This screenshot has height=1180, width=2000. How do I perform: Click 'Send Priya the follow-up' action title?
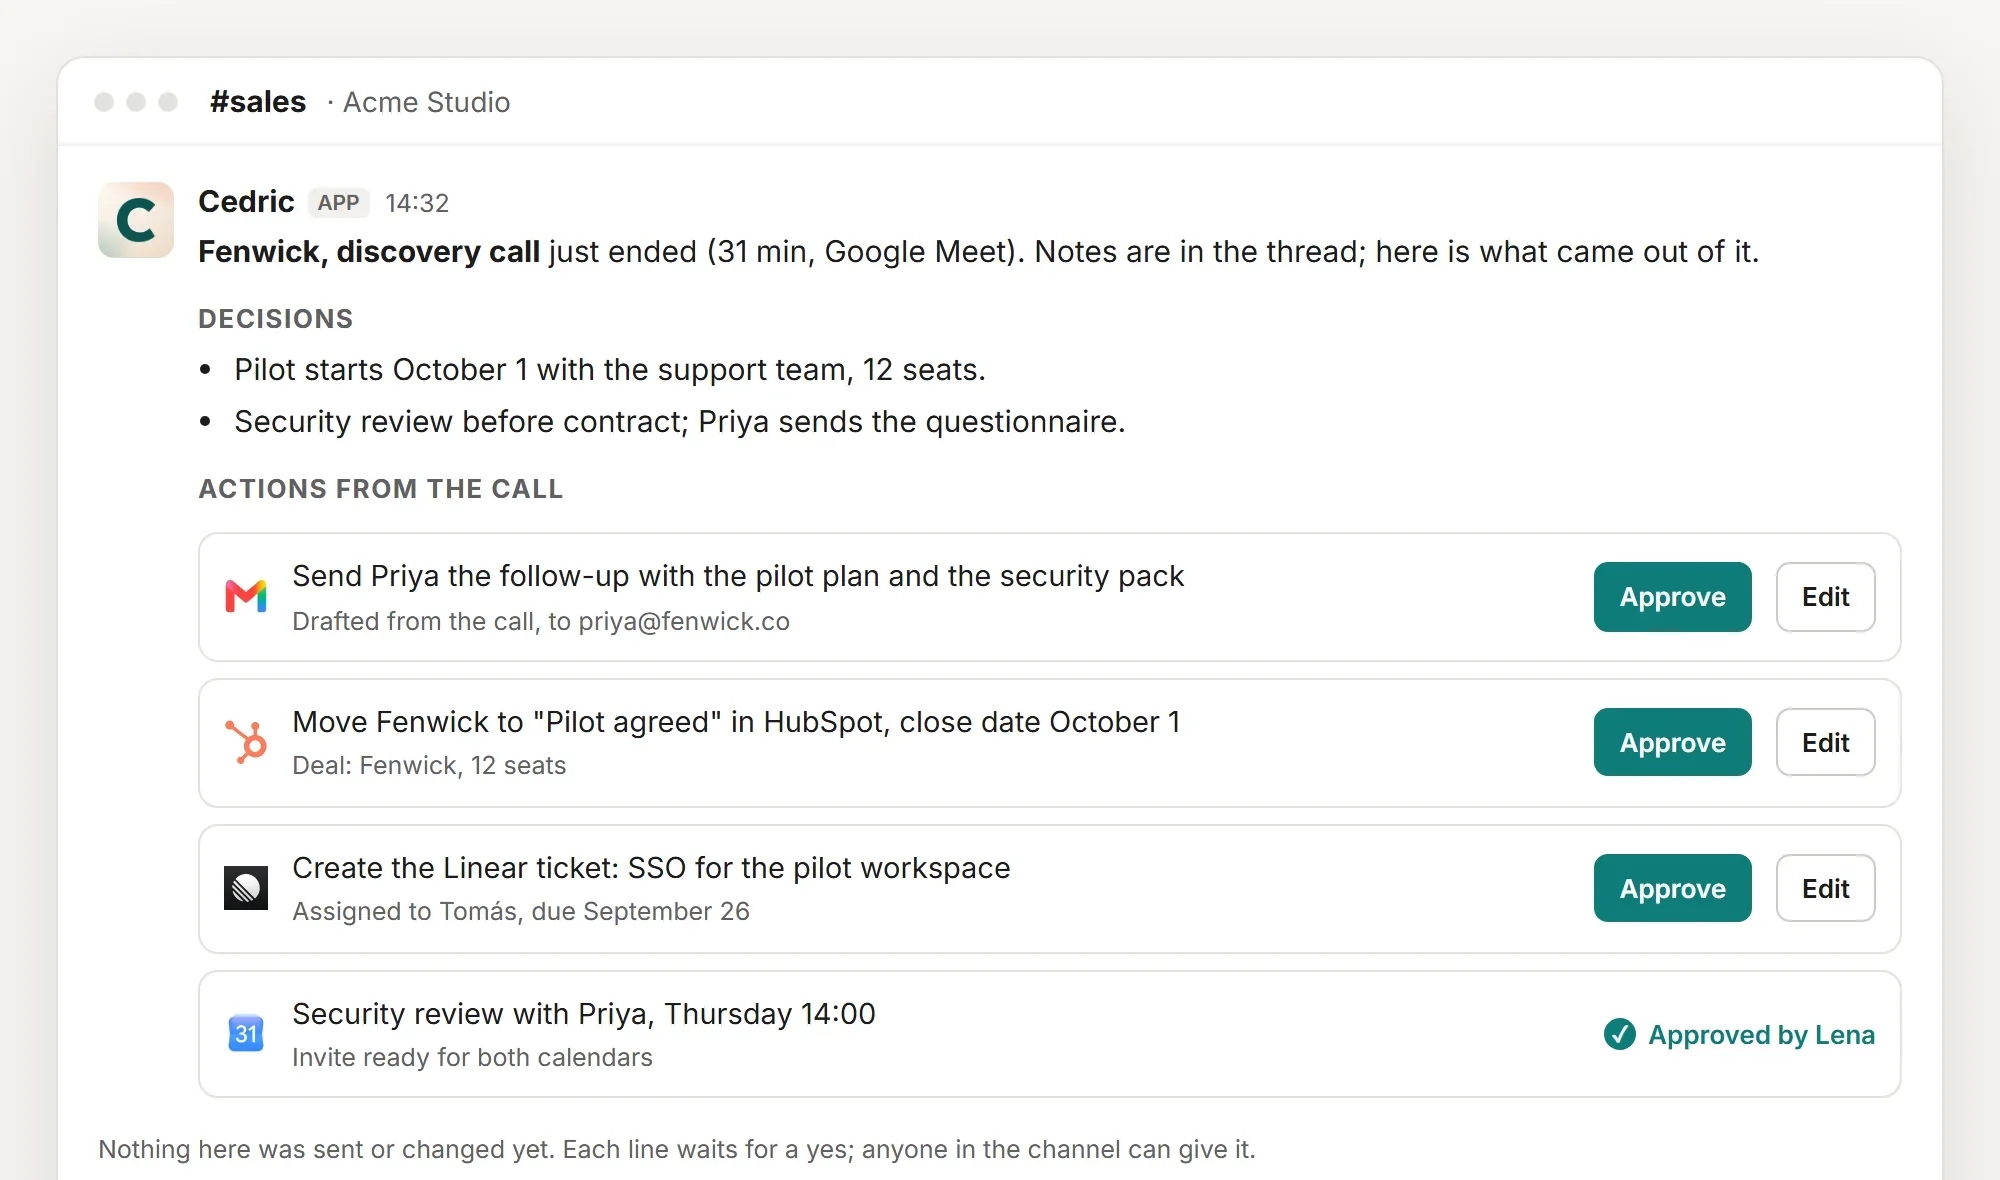(x=738, y=576)
